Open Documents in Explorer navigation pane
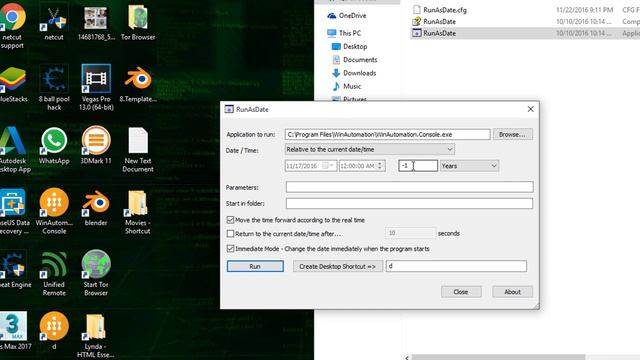This screenshot has height=360, width=640. 354,60
